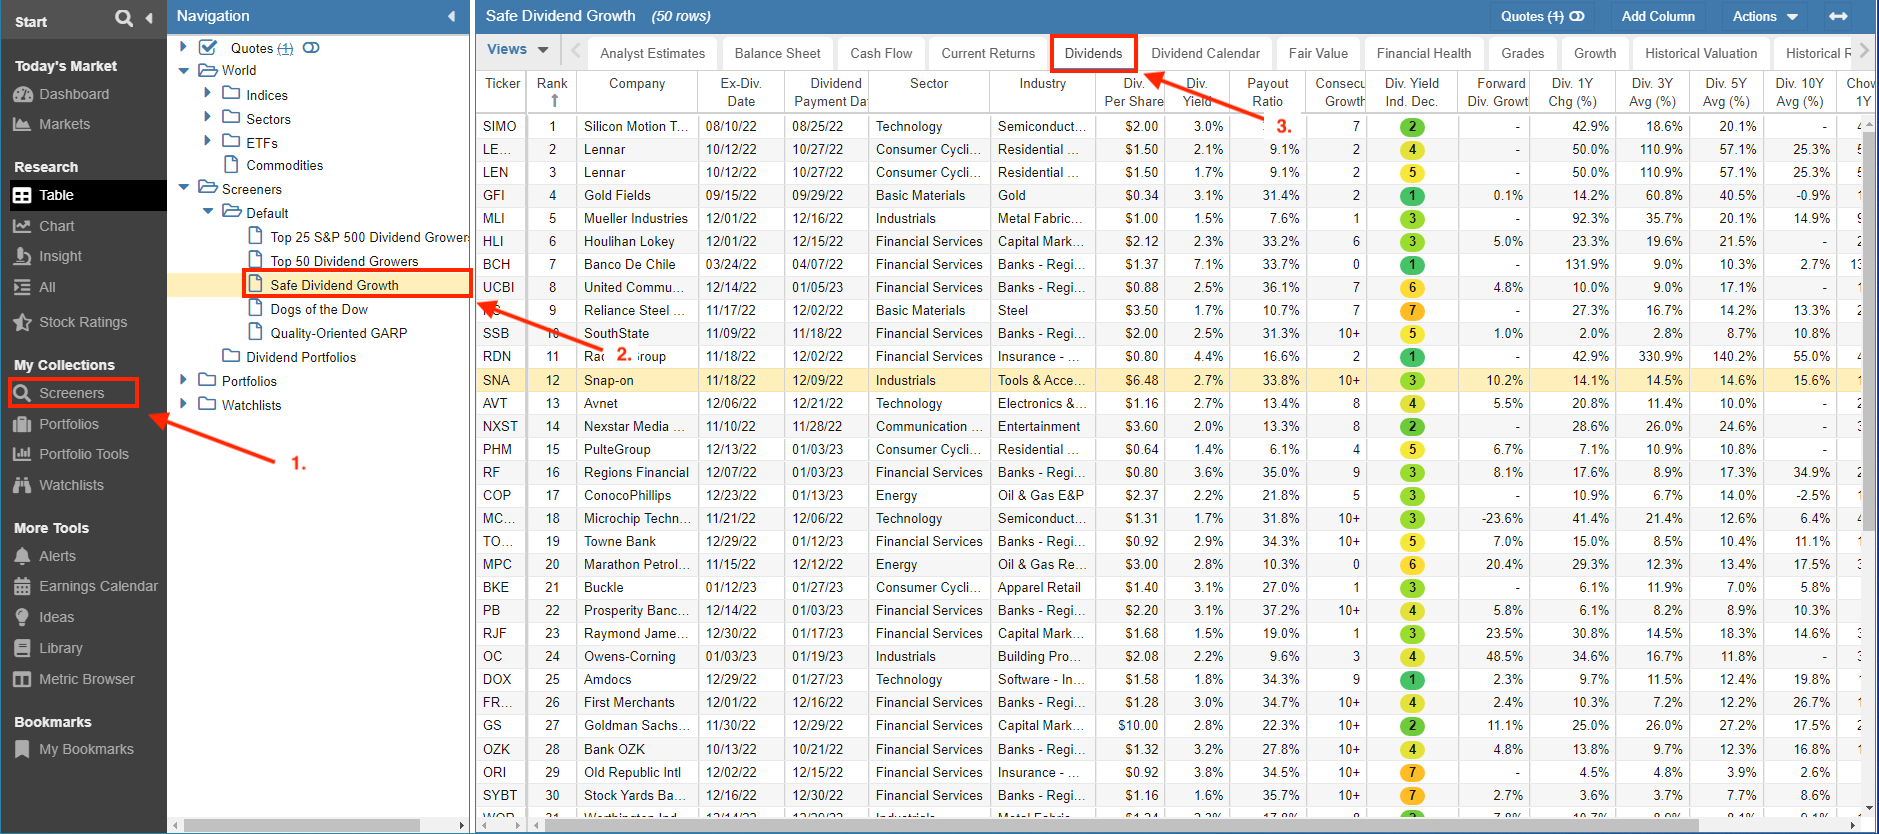Switch to the Balance Sheet tab

[777, 53]
